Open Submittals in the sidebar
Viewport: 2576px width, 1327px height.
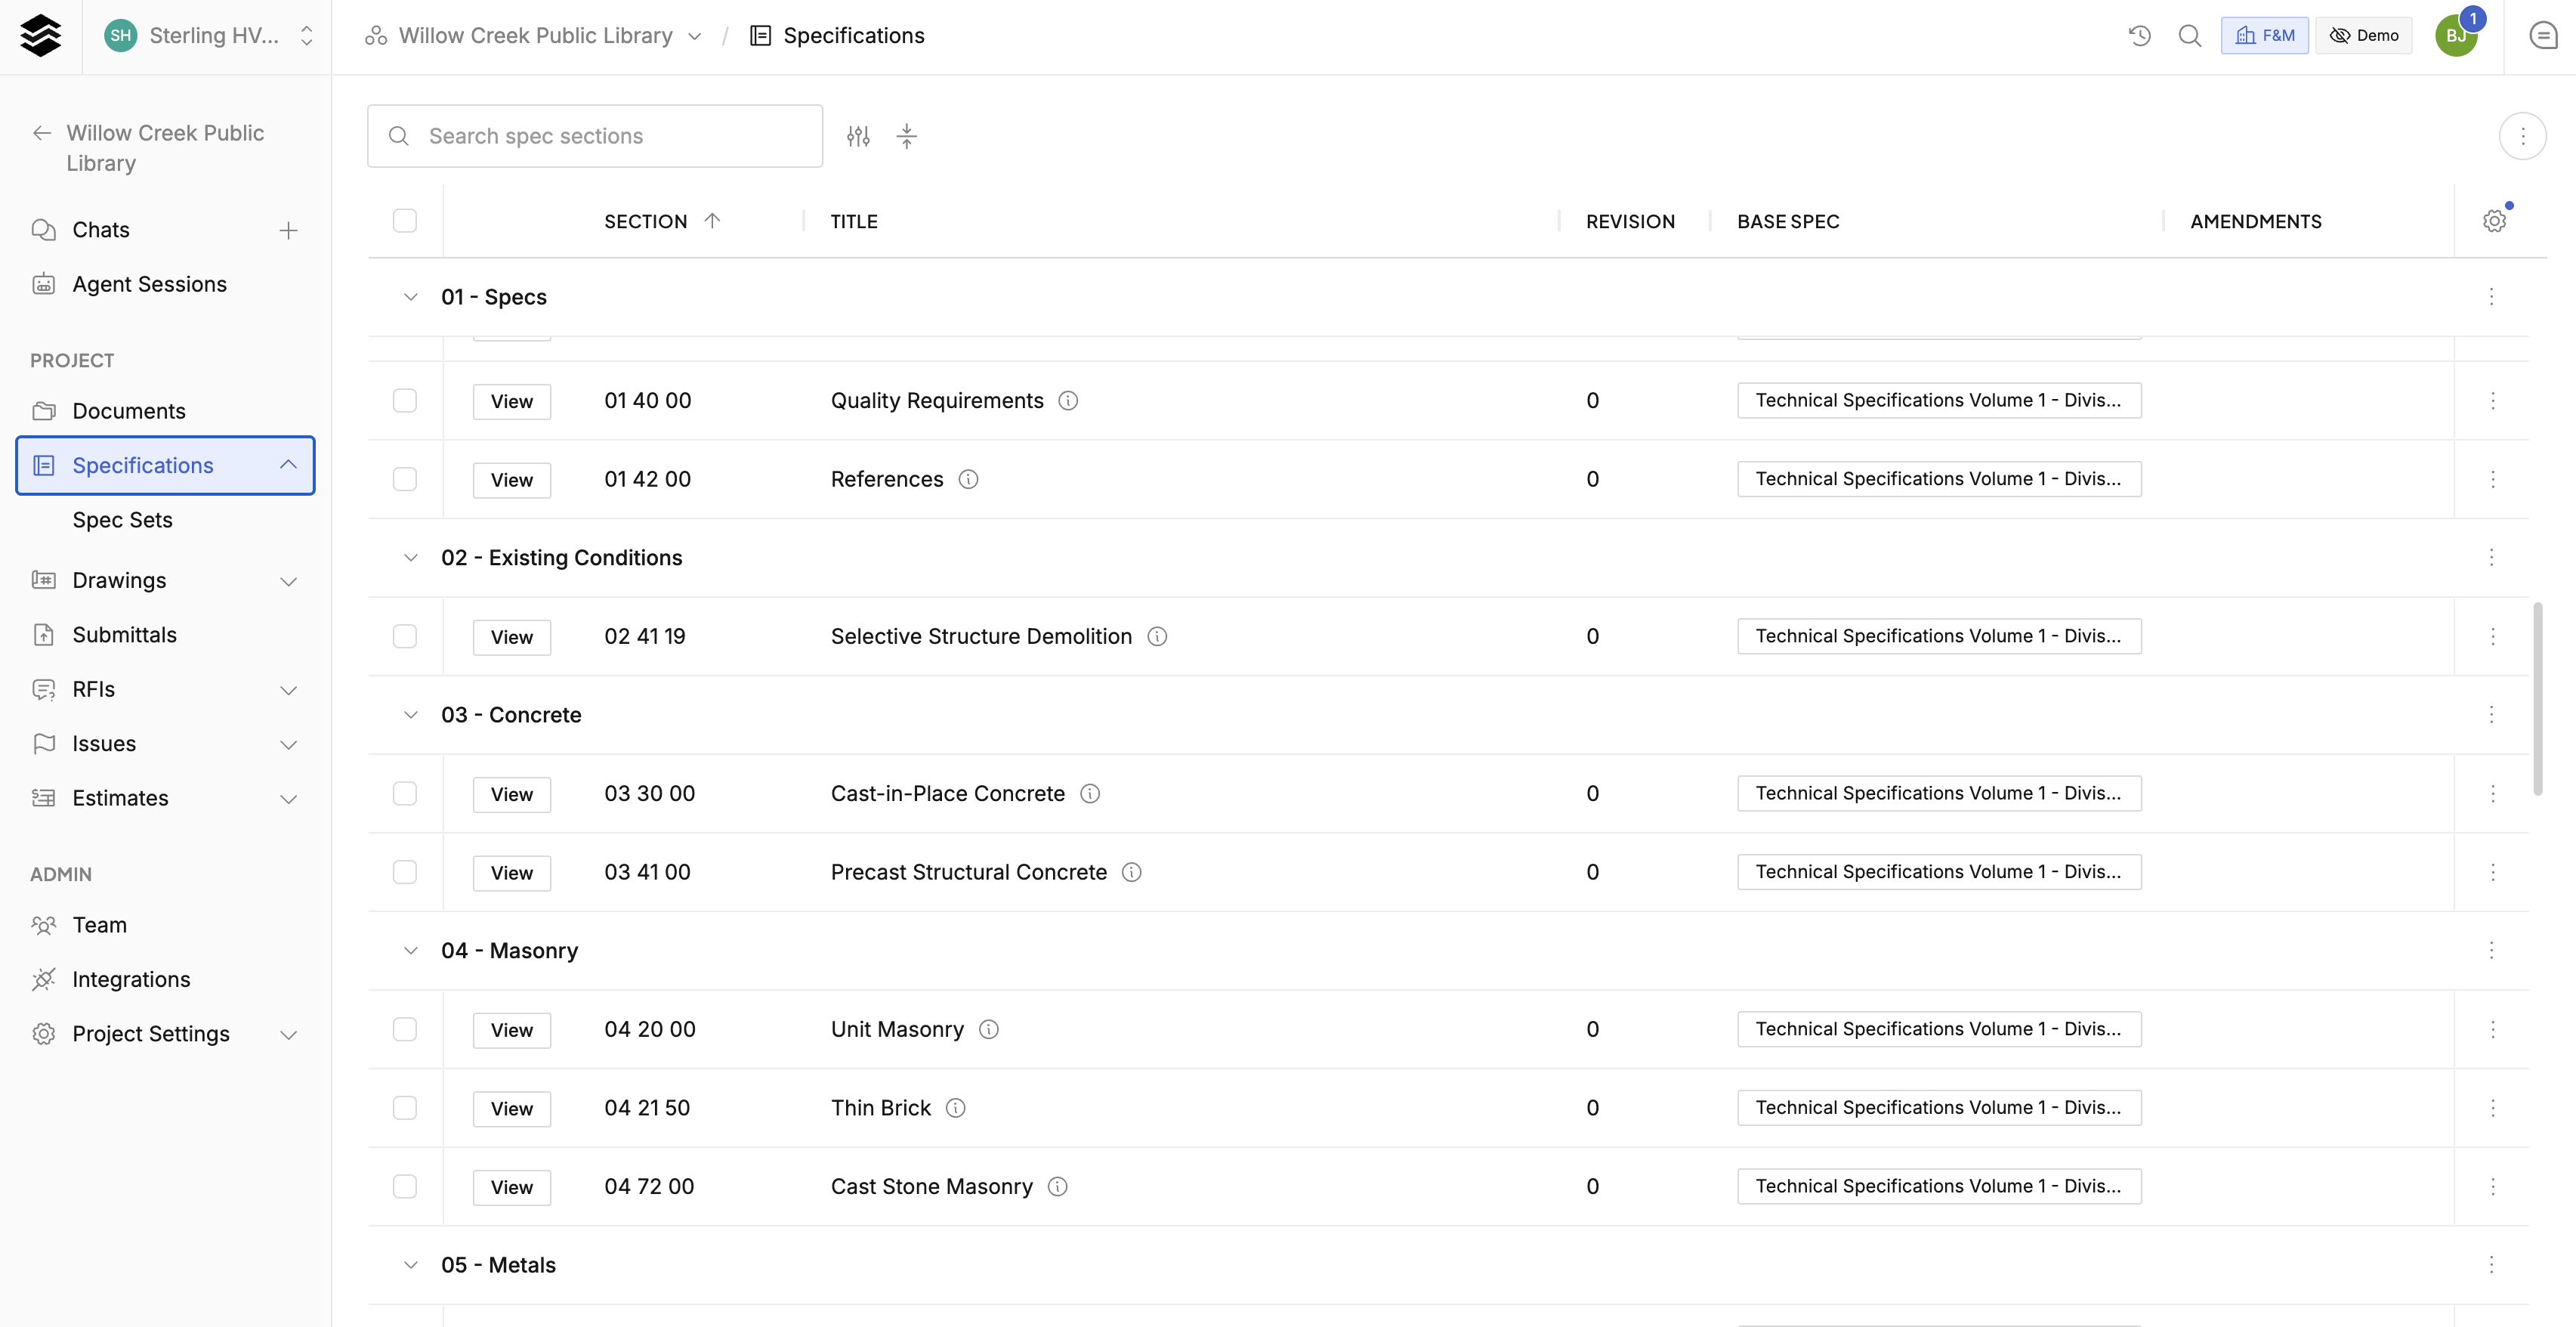pos(125,636)
